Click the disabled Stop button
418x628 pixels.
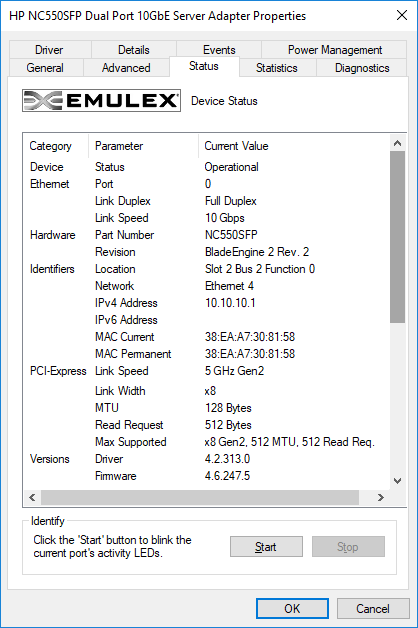(x=348, y=547)
